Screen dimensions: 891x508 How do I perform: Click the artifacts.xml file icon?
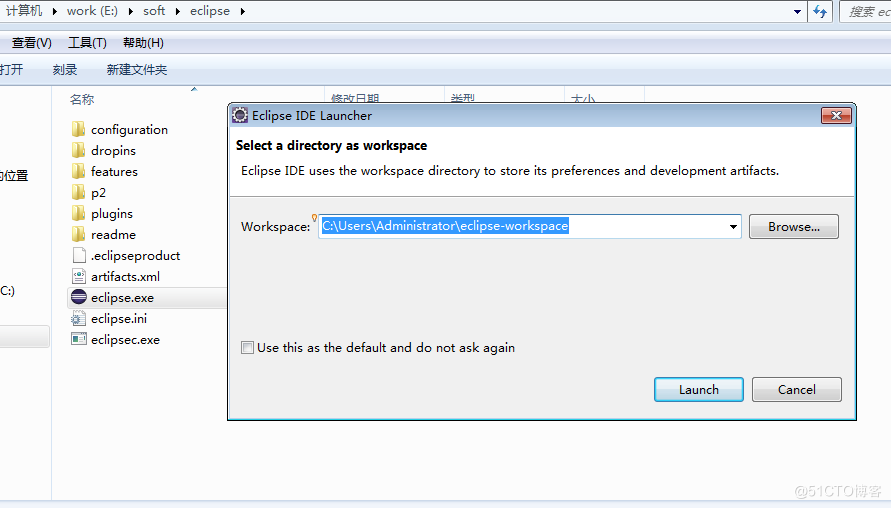point(79,276)
